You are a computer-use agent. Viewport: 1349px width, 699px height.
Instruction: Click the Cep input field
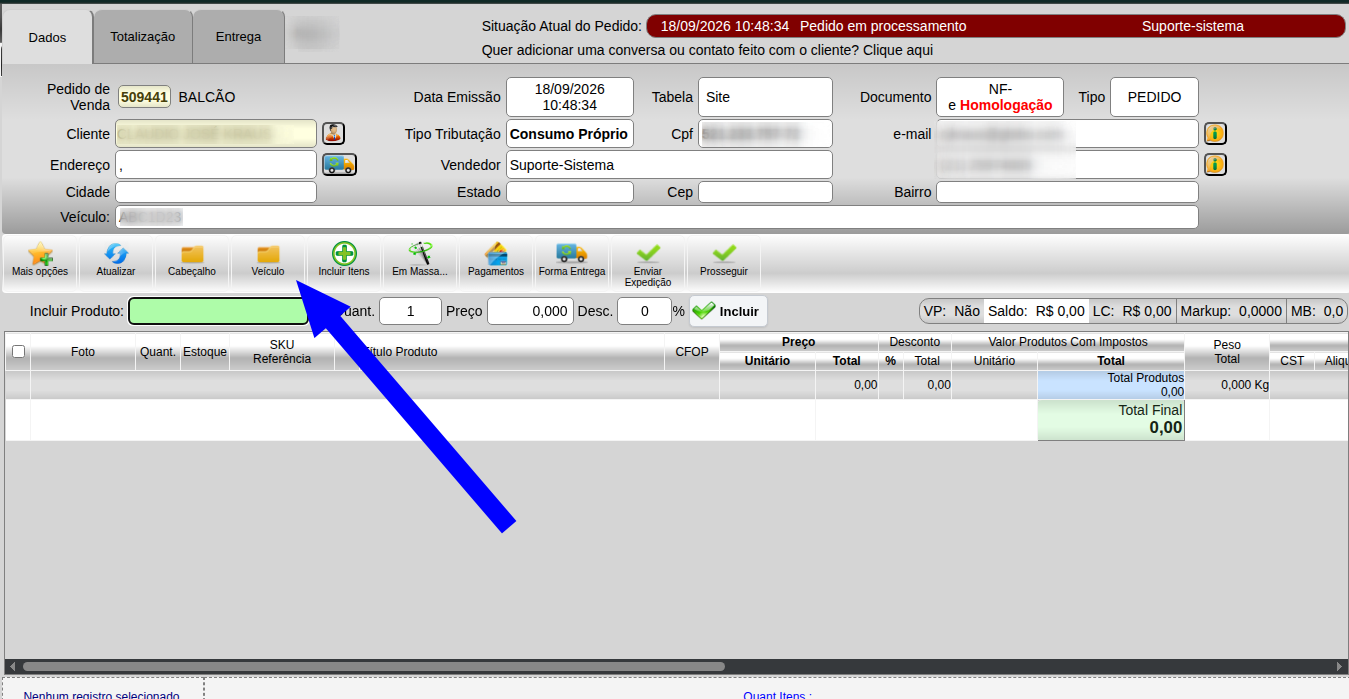765,192
